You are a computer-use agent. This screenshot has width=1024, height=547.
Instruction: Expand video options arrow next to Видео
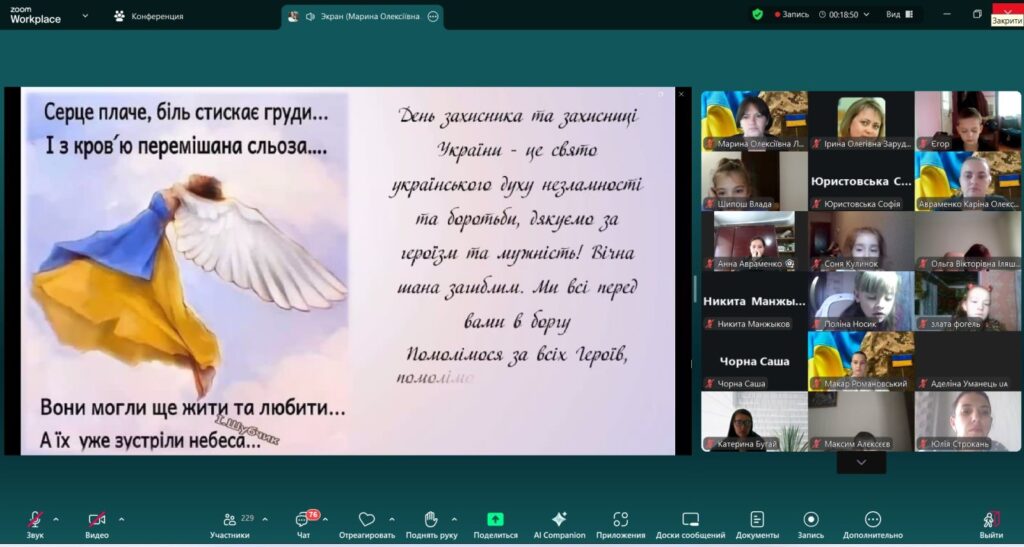(x=121, y=519)
